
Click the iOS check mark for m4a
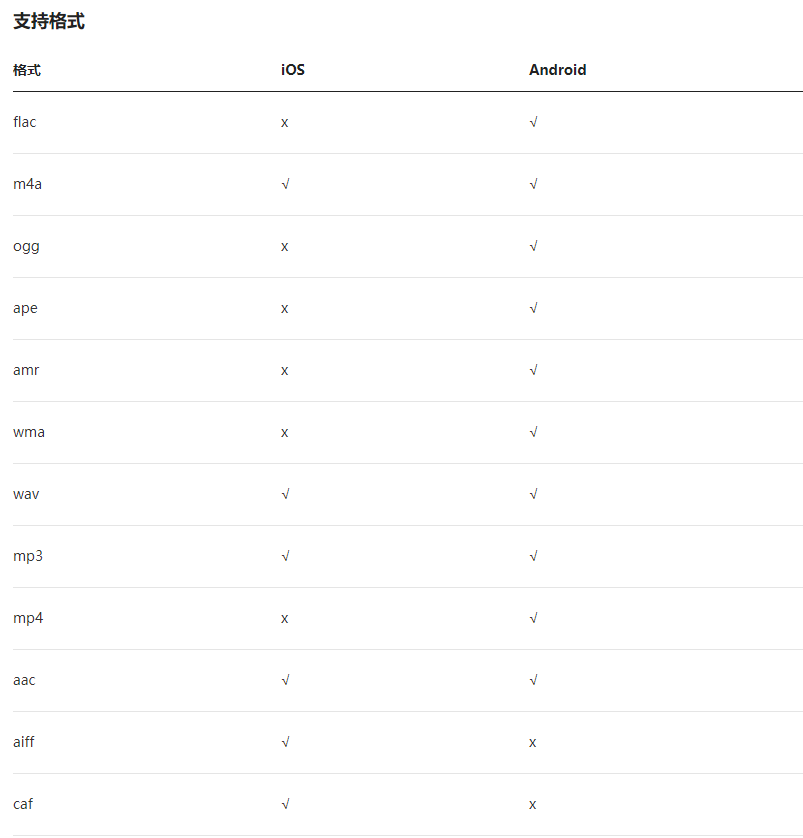(x=285, y=184)
